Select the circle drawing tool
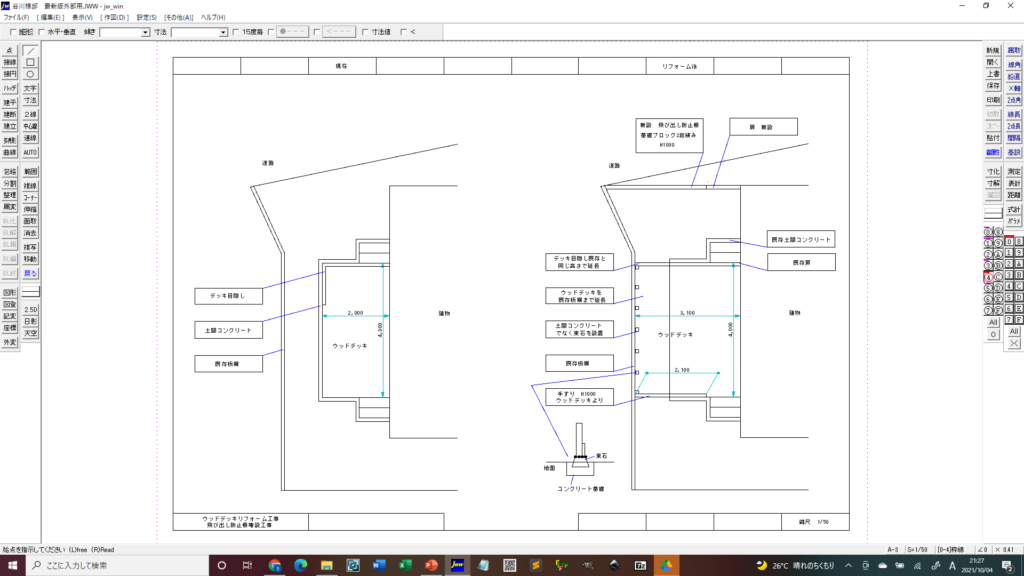Screen dimensions: 1024x576 click(x=30, y=74)
